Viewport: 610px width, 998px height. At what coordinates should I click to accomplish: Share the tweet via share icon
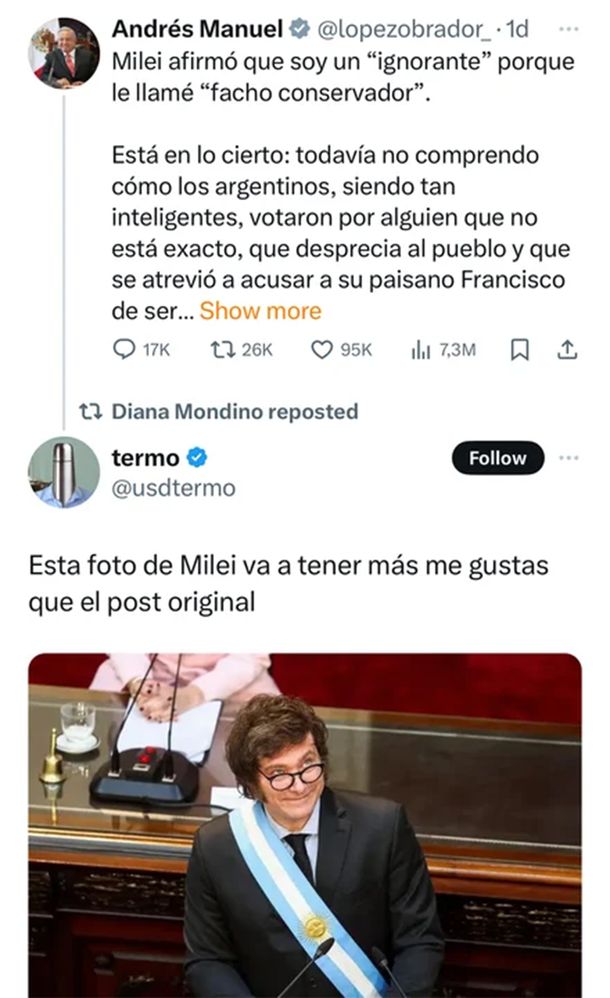(567, 349)
